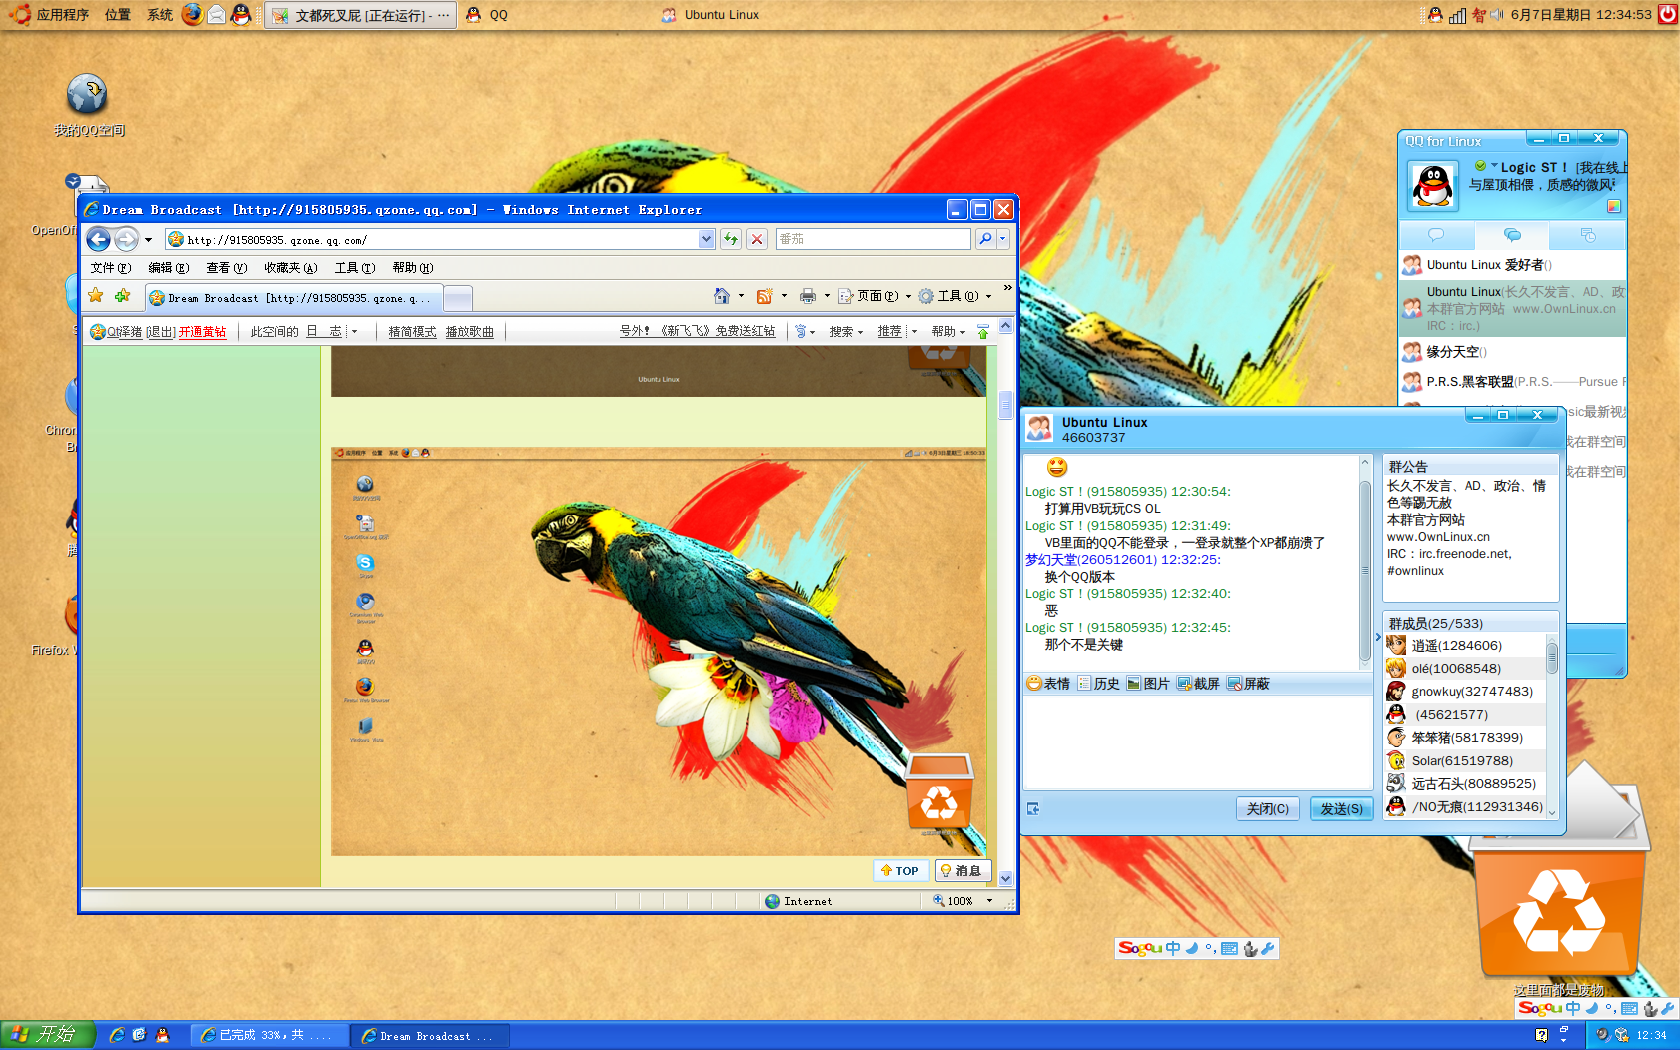Click 发送(S) send button in chat
Viewport: 1680px width, 1050px height.
coord(1341,808)
